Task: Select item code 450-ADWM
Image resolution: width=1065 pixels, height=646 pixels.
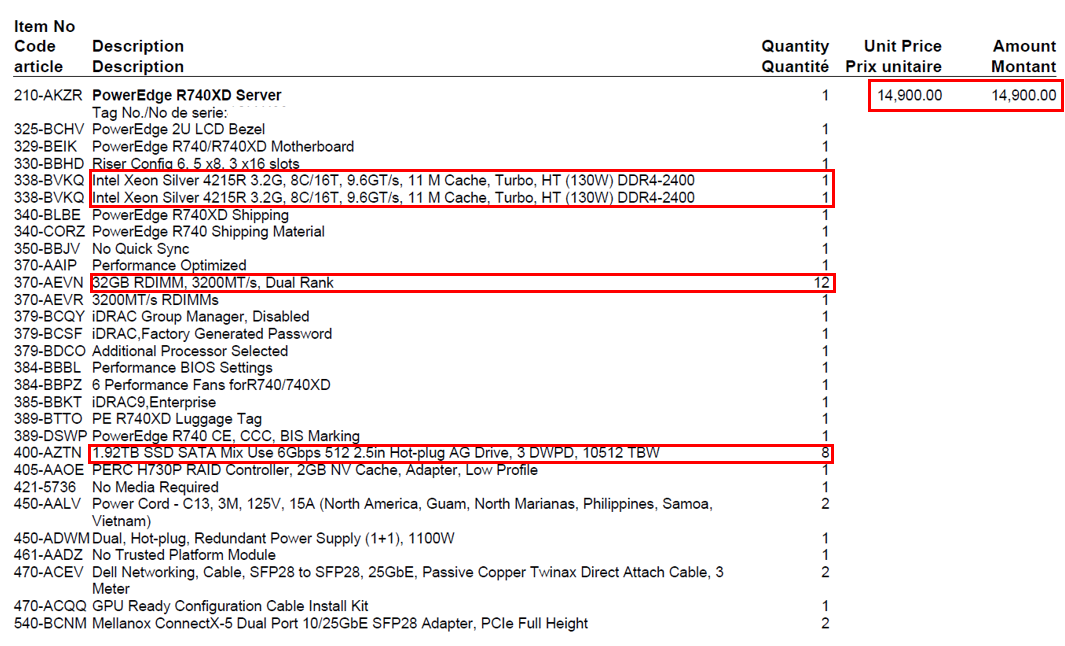Action: click(52, 539)
